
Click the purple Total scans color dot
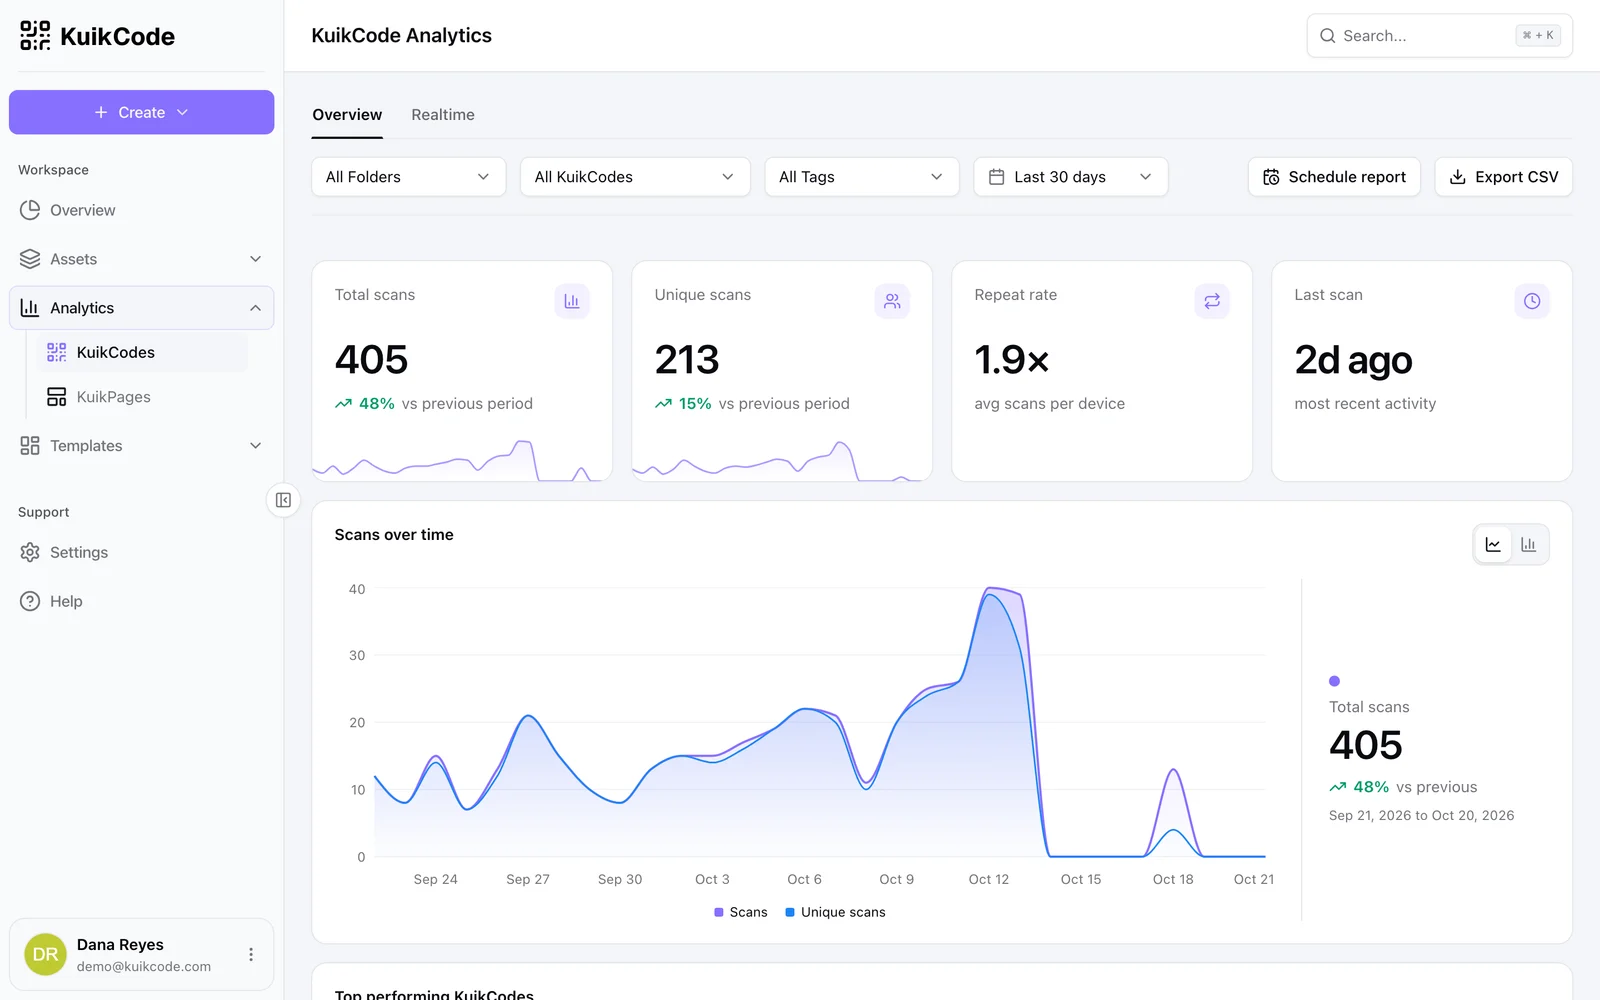click(x=1334, y=681)
